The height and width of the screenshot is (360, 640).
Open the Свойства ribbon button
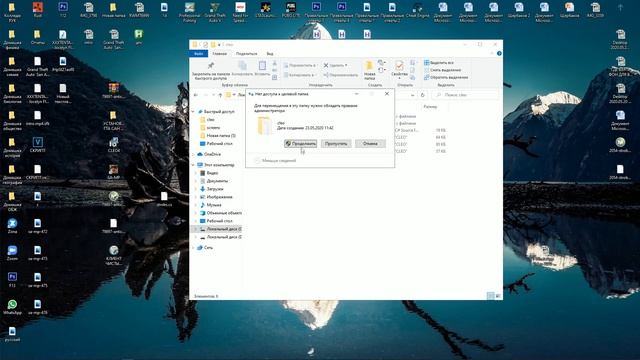399,69
